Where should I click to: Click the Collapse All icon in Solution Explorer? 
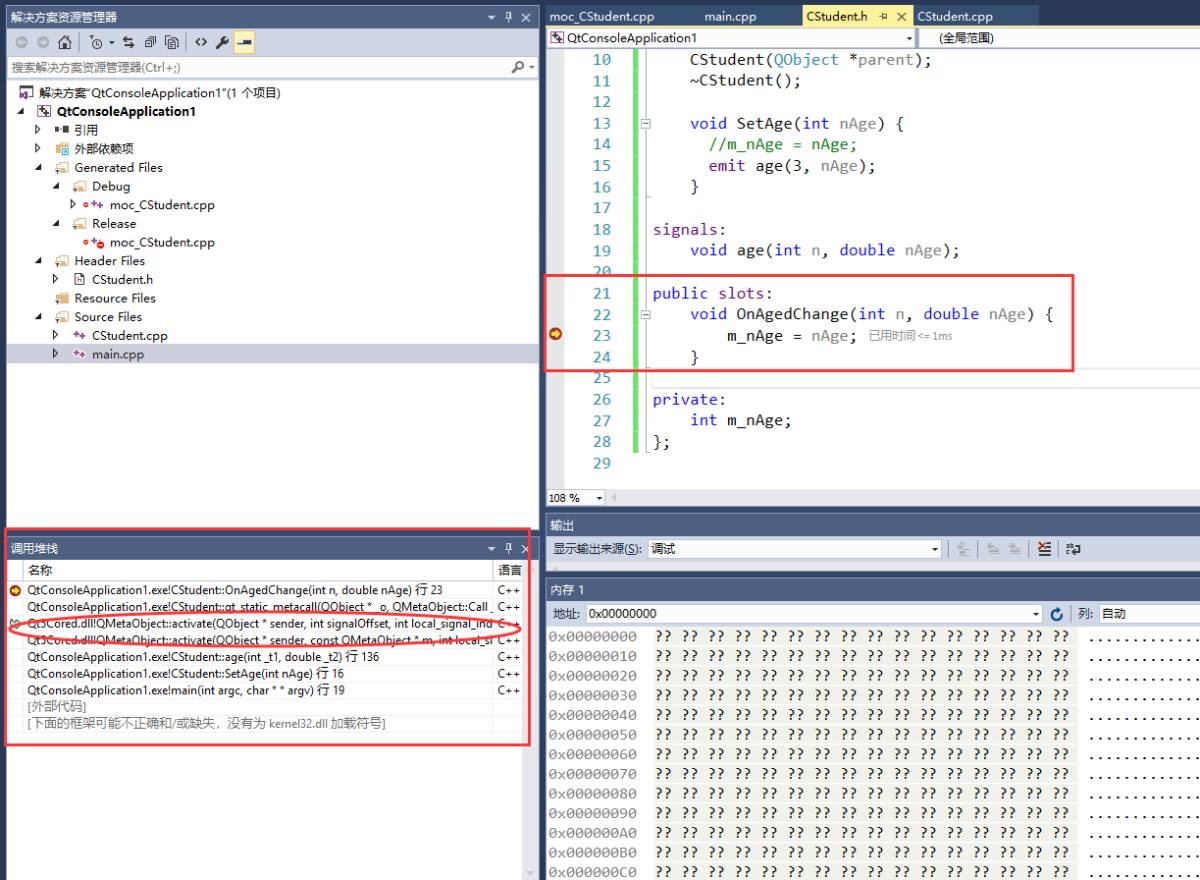pyautogui.click(x=150, y=42)
